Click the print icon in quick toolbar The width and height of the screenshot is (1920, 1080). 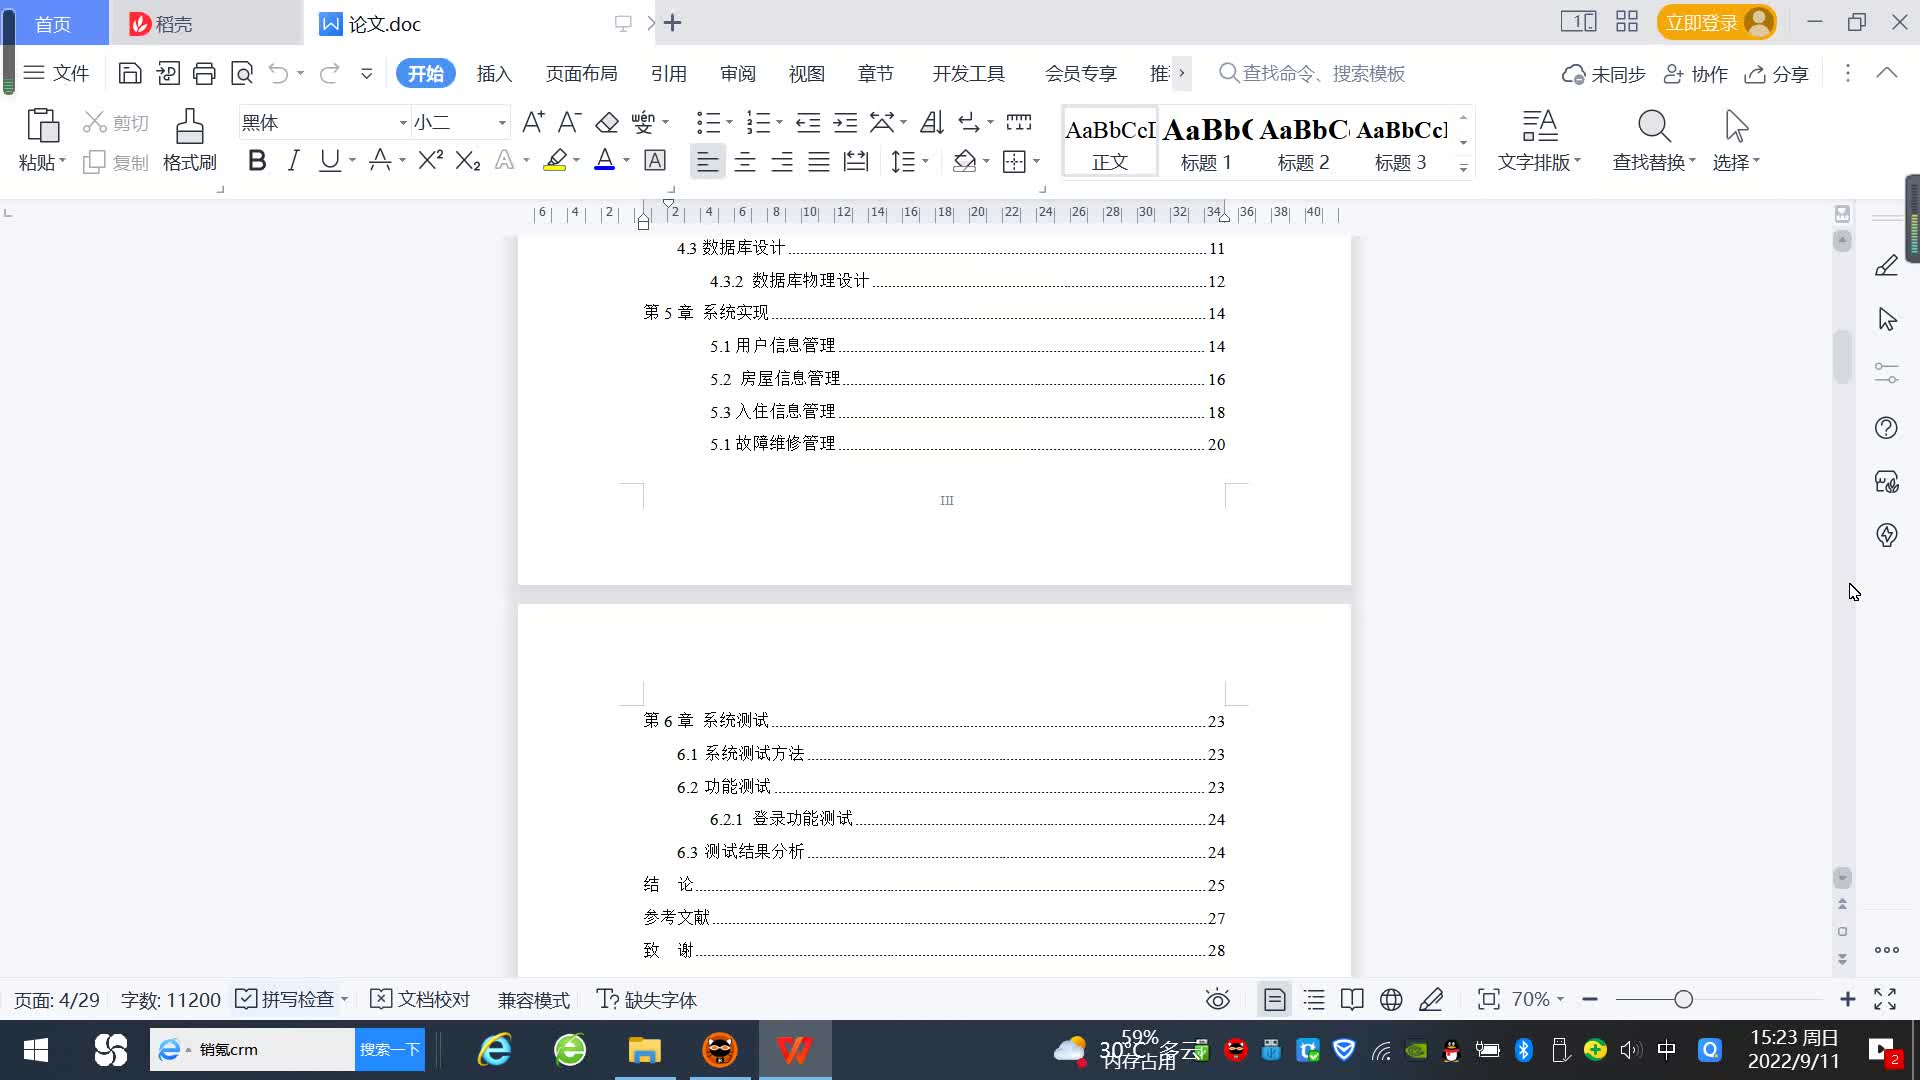[x=204, y=73]
